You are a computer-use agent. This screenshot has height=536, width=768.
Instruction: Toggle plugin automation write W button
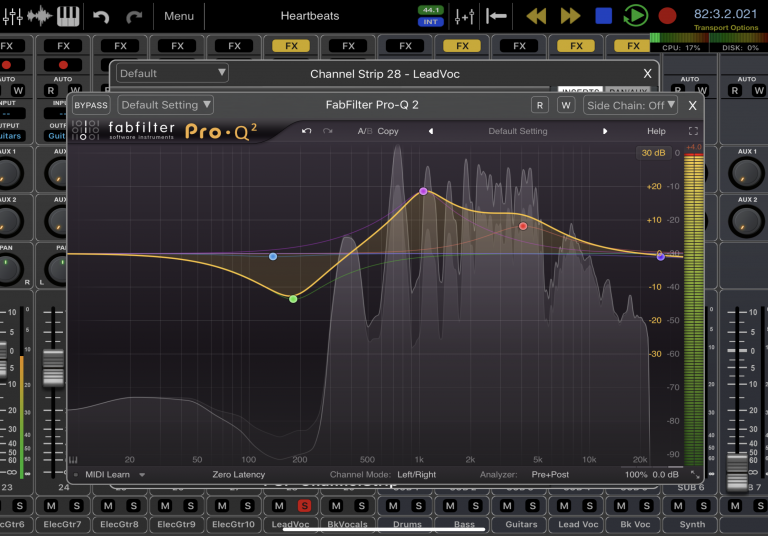[566, 105]
